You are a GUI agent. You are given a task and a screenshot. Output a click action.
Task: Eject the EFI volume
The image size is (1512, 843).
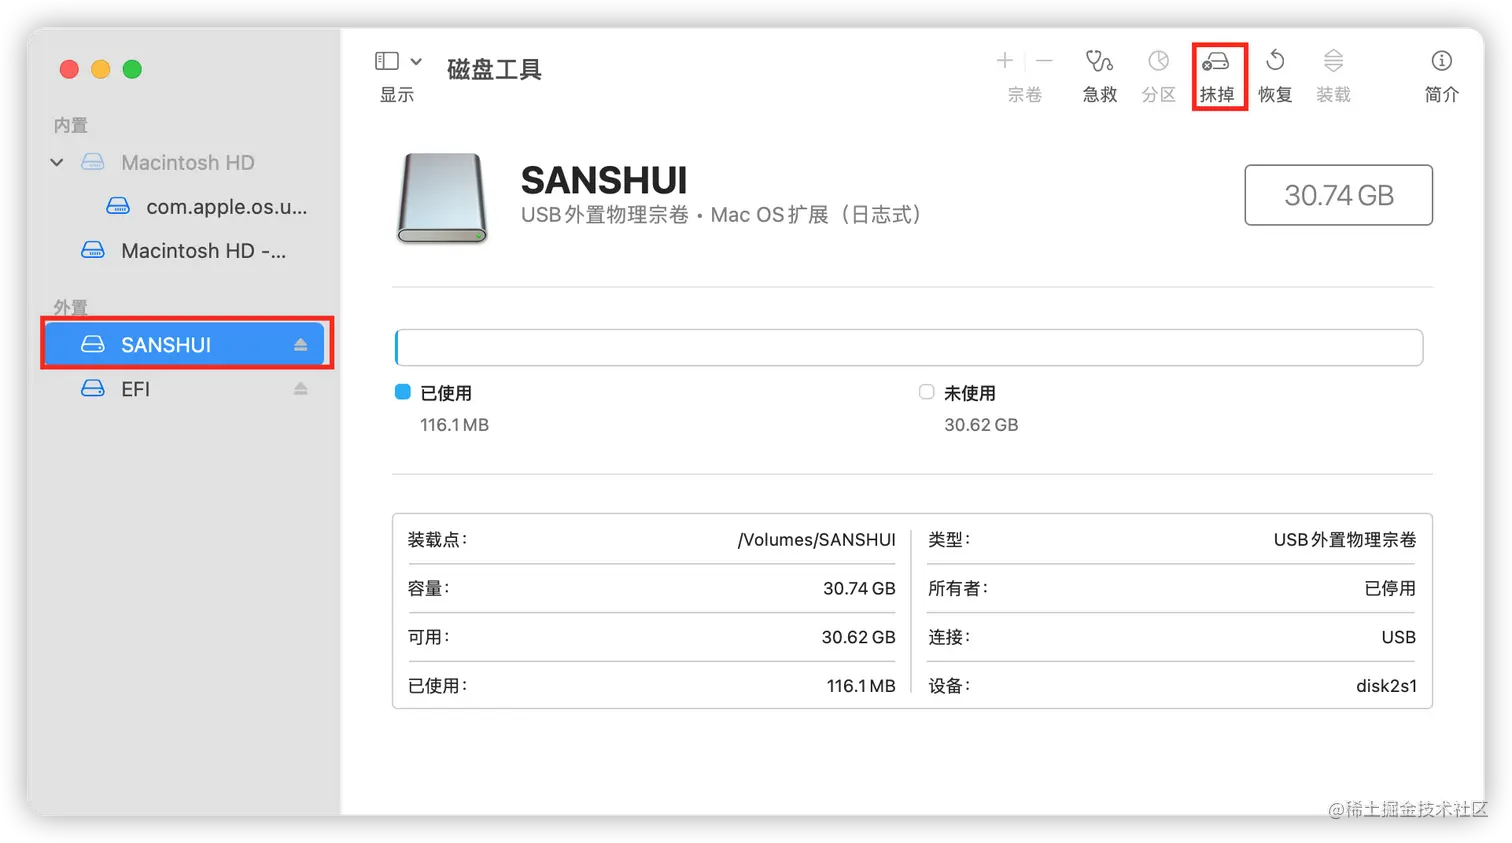click(x=300, y=388)
